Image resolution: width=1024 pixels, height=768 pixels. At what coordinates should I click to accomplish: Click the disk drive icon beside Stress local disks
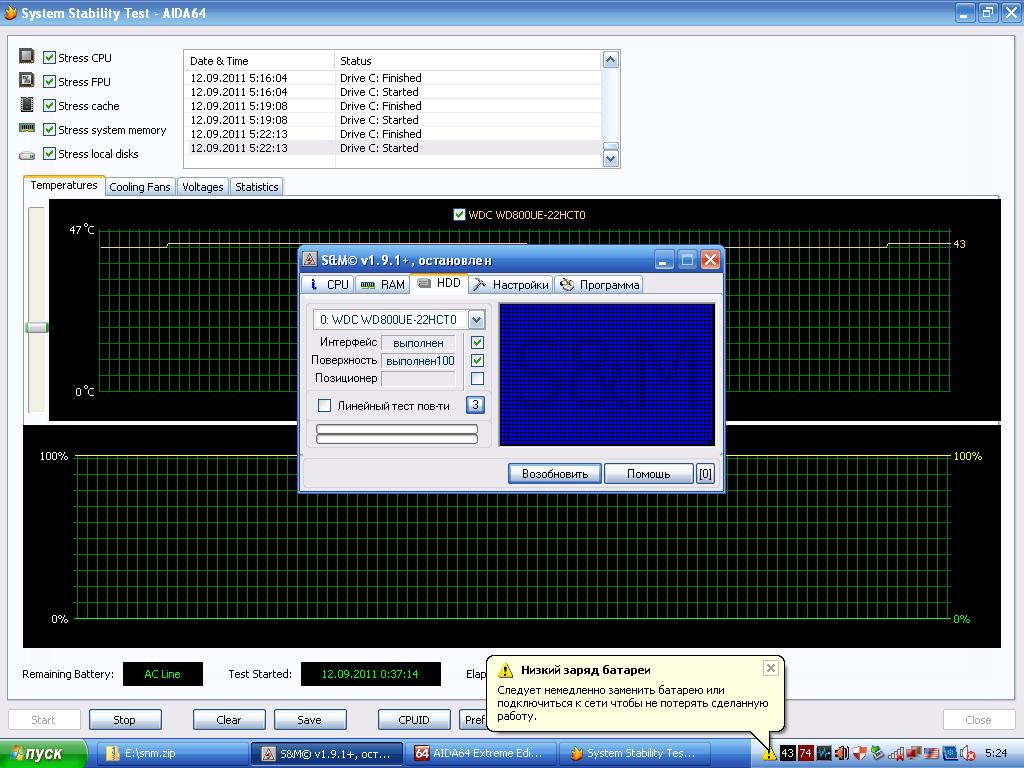(27, 154)
